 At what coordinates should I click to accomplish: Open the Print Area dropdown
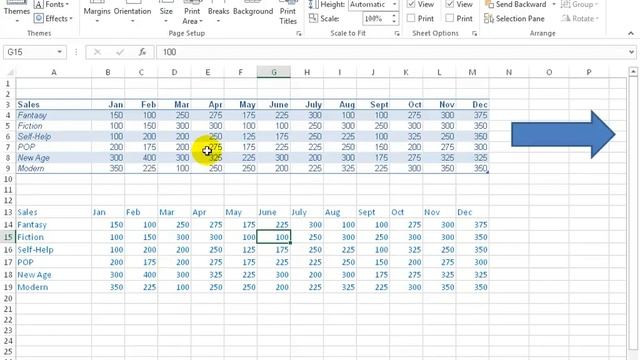(x=192, y=13)
